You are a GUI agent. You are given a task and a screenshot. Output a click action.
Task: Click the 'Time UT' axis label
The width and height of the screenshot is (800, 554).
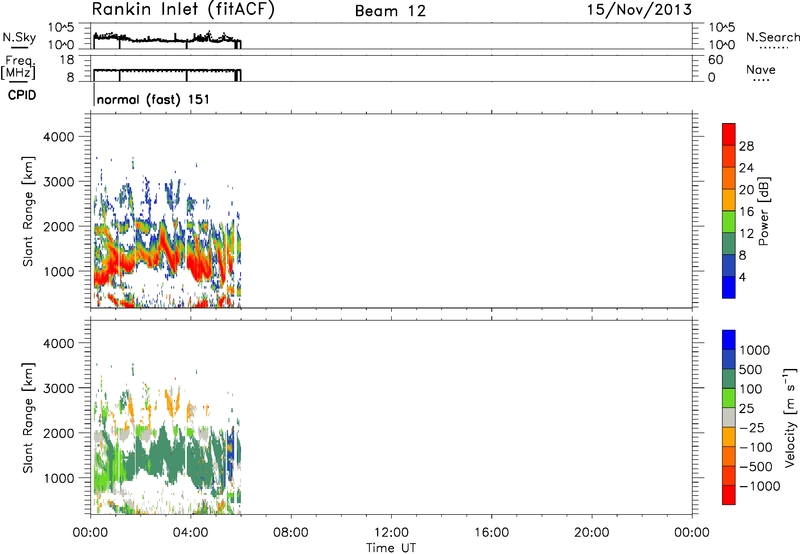coord(391,548)
